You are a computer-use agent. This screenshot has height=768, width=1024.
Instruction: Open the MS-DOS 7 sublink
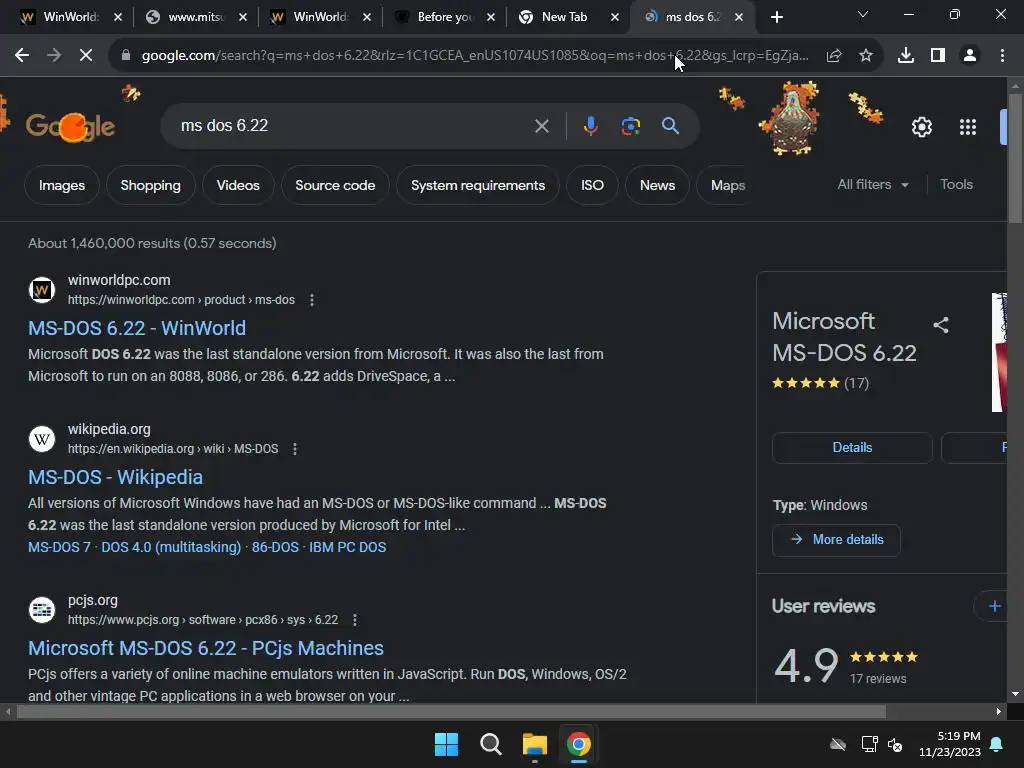[x=59, y=547]
